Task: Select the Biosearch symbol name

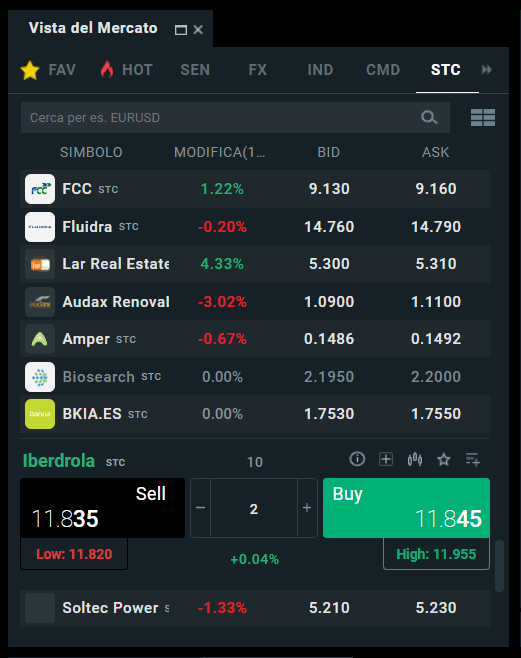Action: [99, 377]
